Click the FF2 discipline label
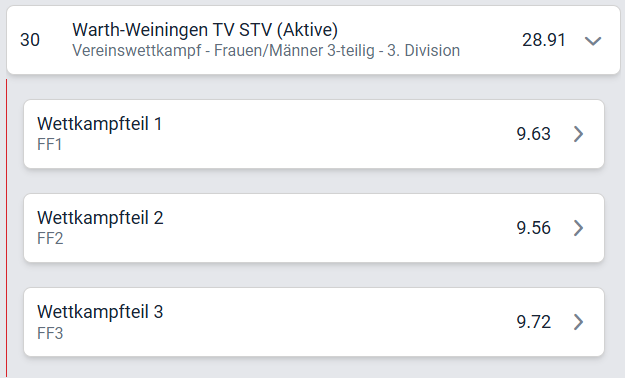This screenshot has height=378, width=625. [50, 239]
